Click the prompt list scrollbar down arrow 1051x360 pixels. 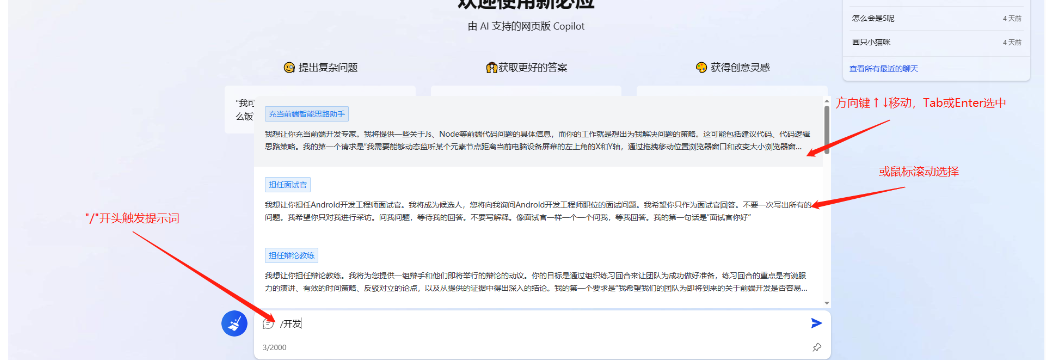(826, 303)
